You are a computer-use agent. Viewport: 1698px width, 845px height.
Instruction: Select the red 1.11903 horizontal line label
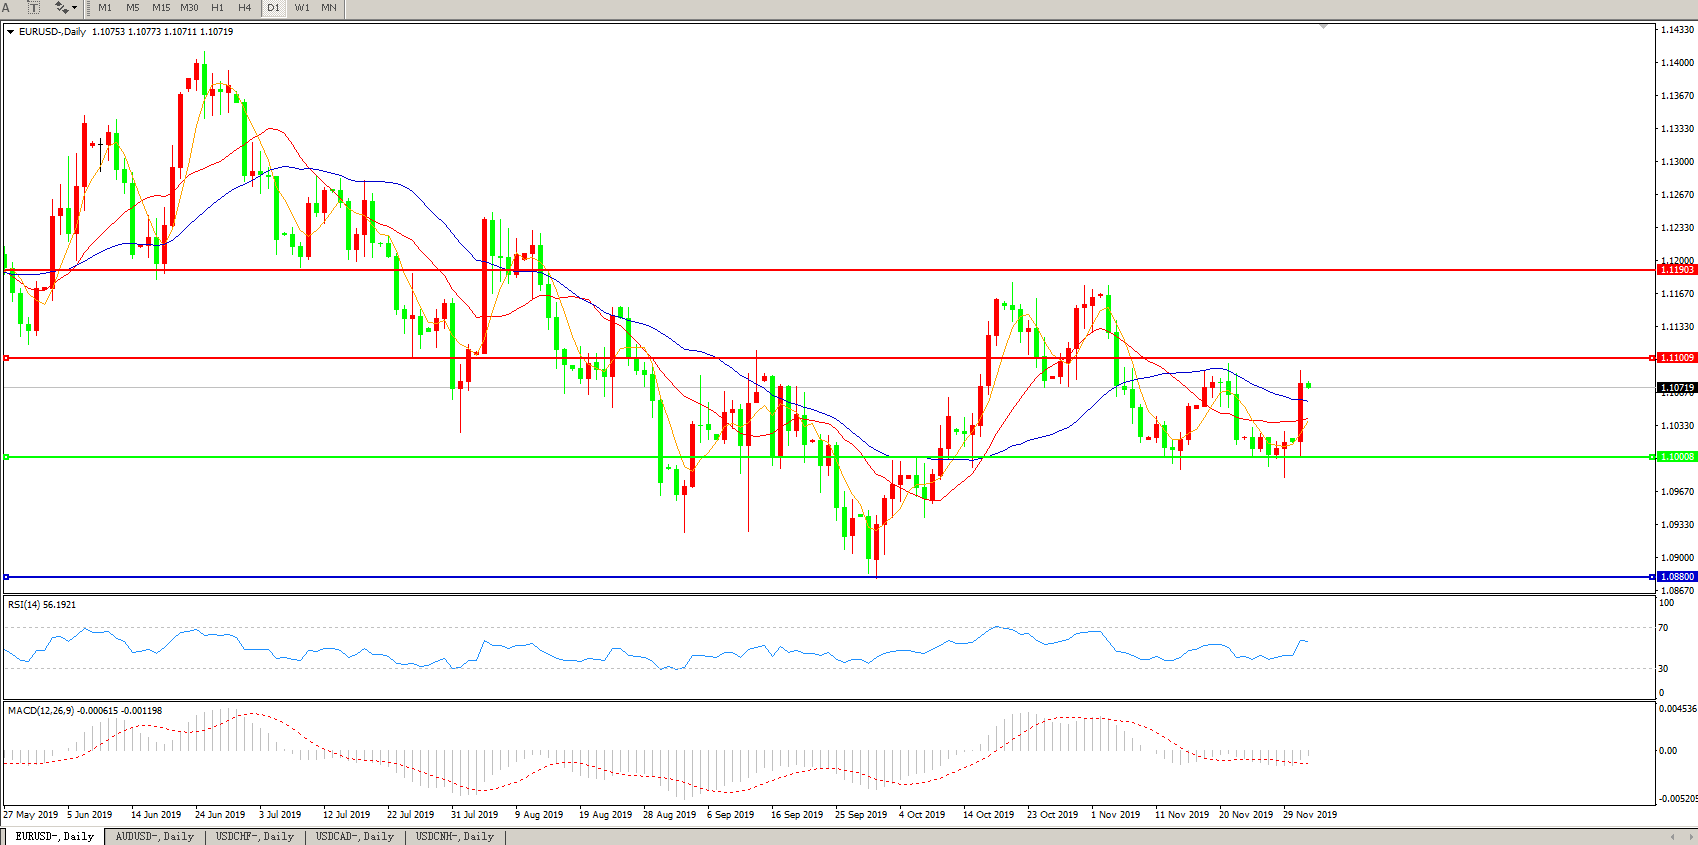[x=1677, y=270]
